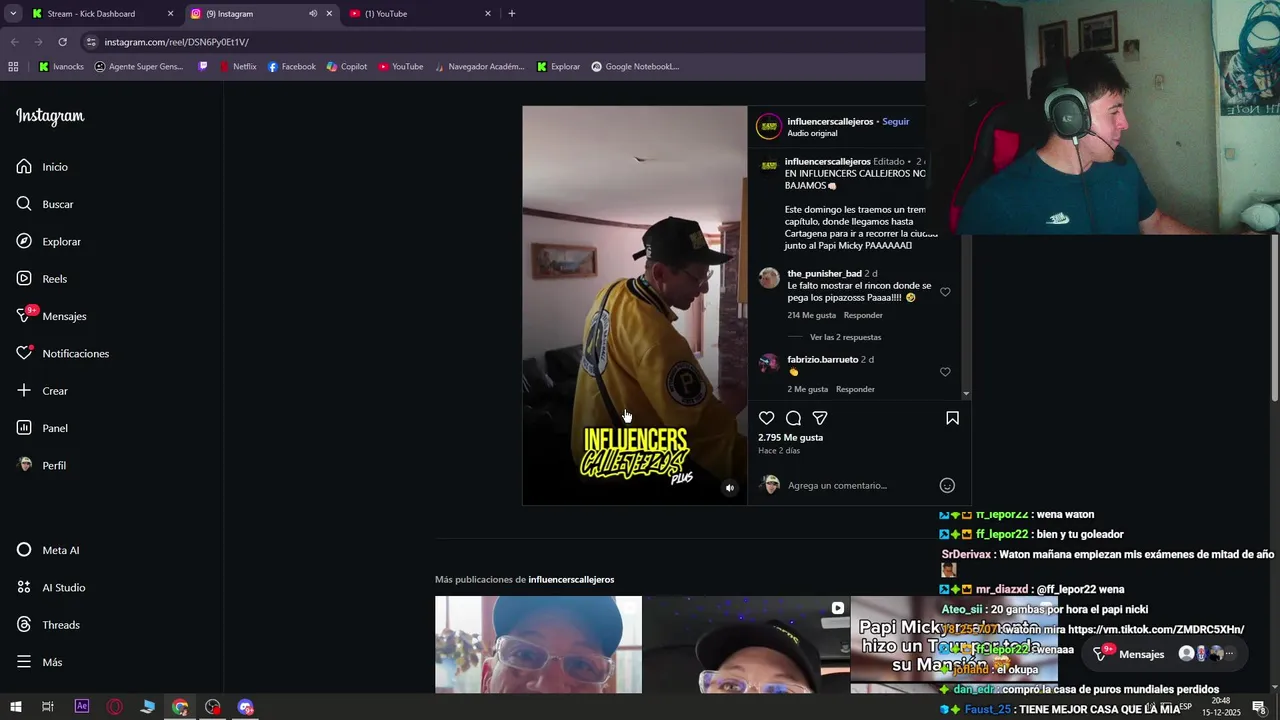Screen dimensions: 1280x720
Task: Click the Instagram logo
Action: [50, 116]
